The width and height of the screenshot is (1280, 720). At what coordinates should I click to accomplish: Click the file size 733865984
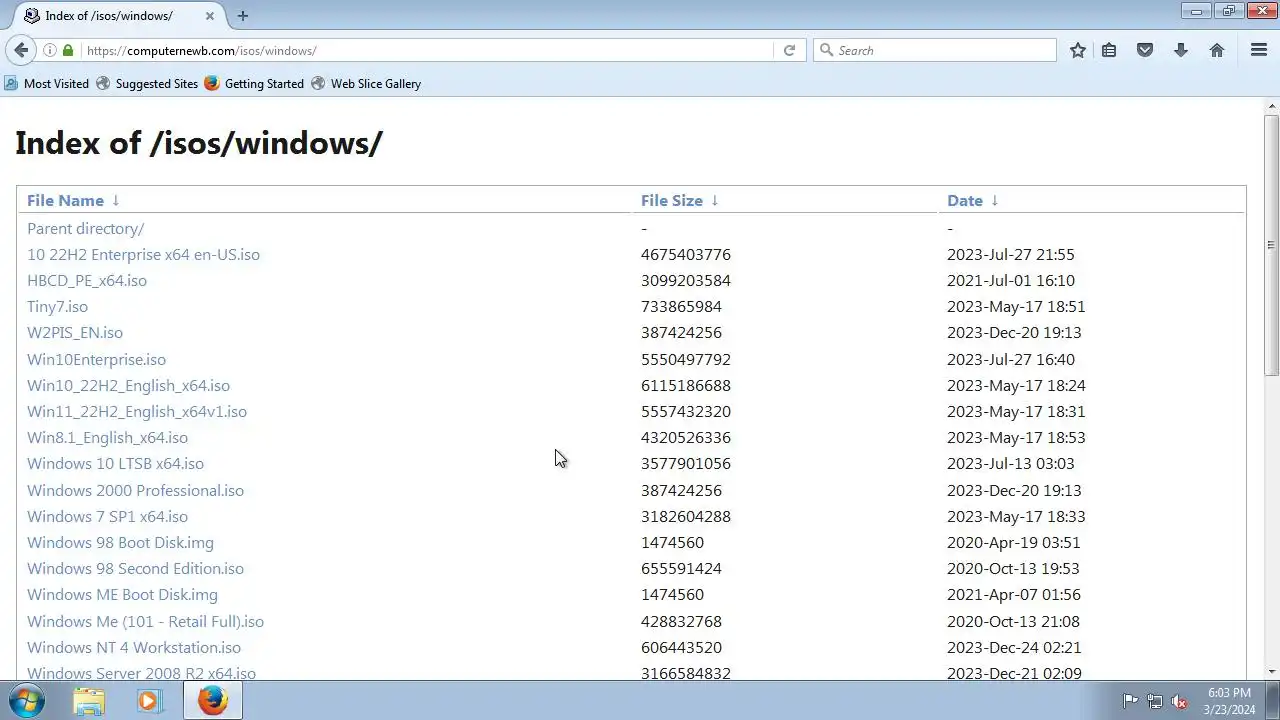tap(681, 306)
